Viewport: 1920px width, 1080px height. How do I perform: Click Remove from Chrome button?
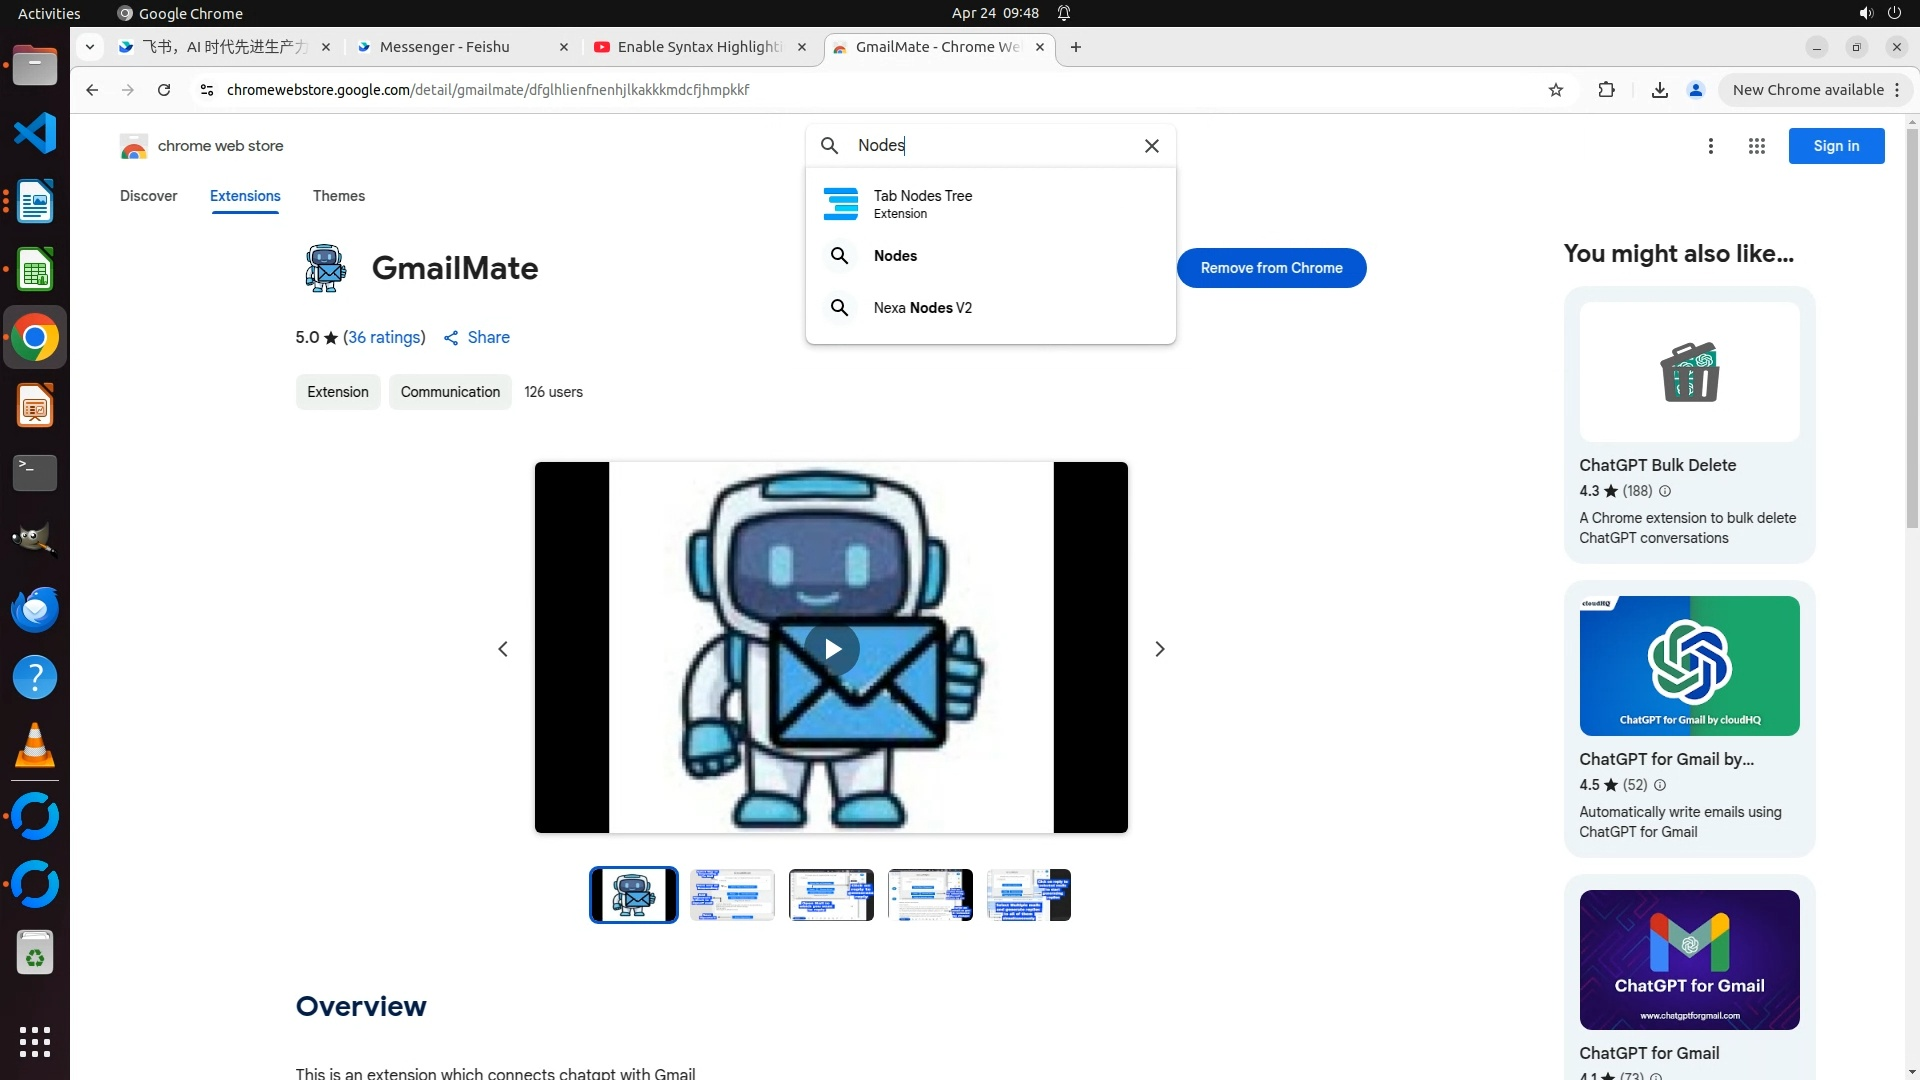1271,268
